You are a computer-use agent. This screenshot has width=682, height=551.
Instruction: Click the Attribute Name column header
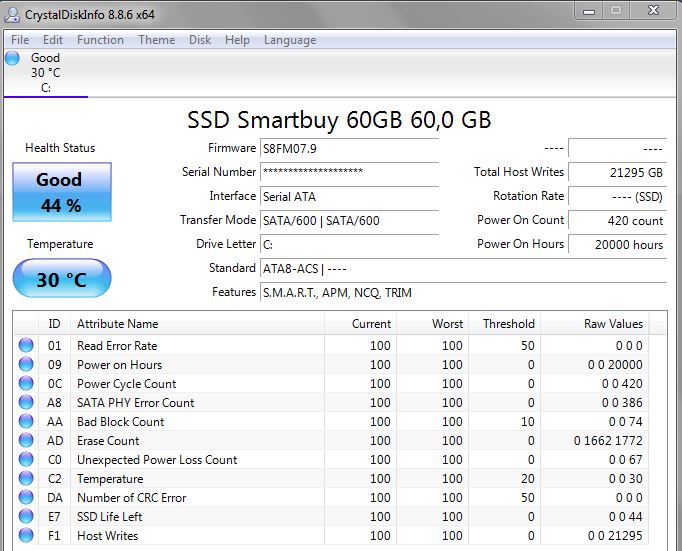197,324
